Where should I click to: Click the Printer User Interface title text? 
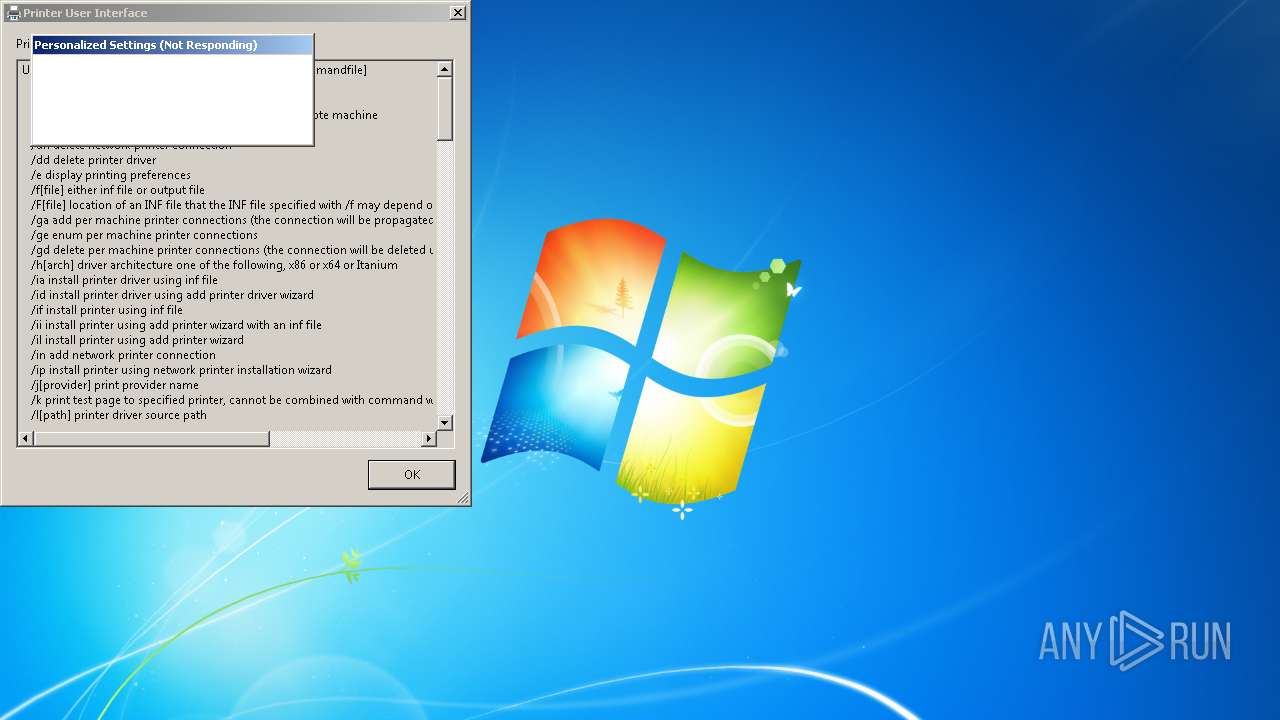click(85, 13)
